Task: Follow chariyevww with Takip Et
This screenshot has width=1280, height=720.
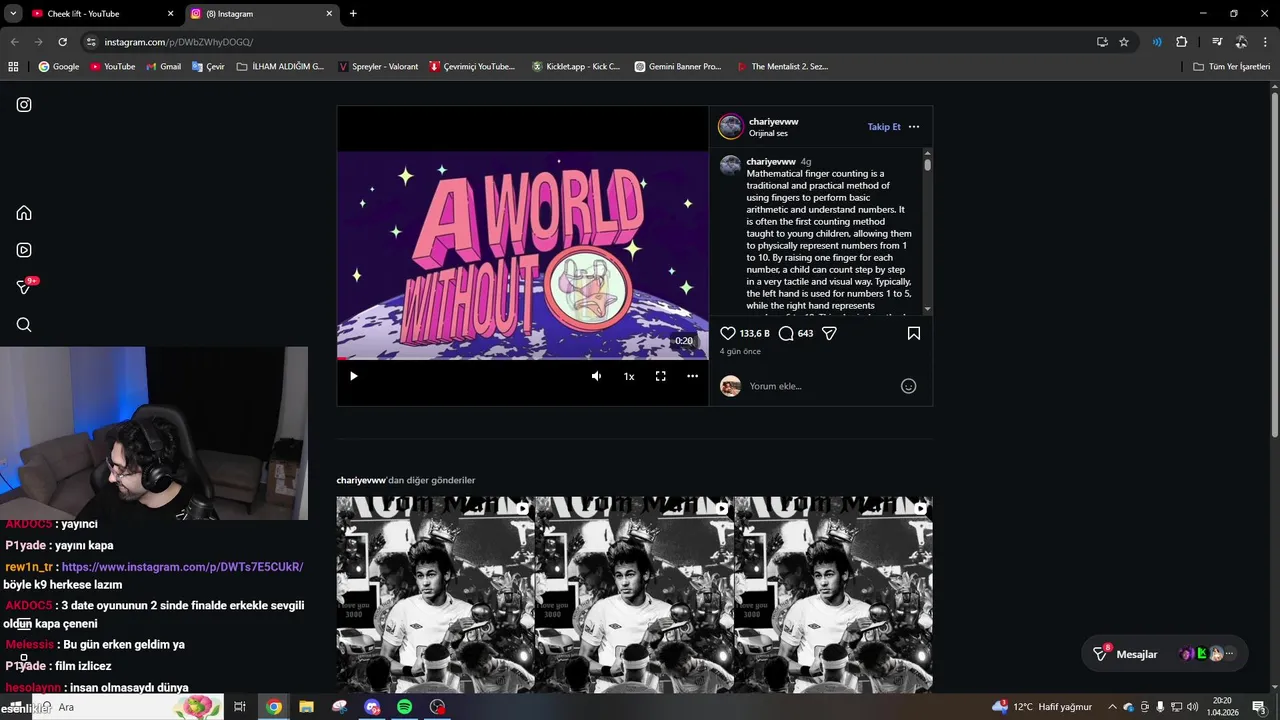Action: click(x=884, y=127)
